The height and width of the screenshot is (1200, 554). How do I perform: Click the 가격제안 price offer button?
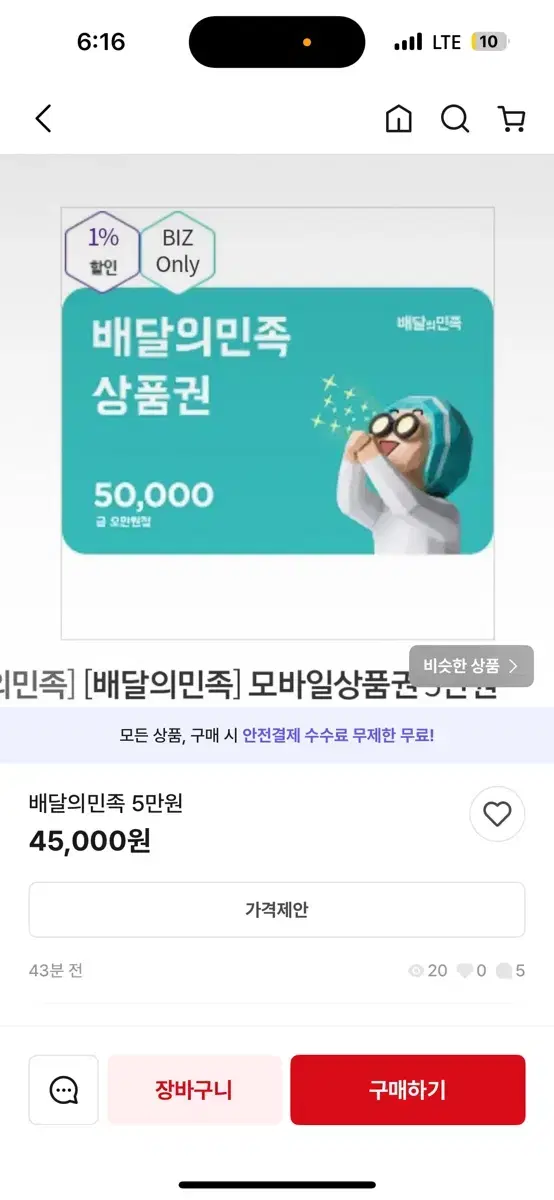pos(277,910)
